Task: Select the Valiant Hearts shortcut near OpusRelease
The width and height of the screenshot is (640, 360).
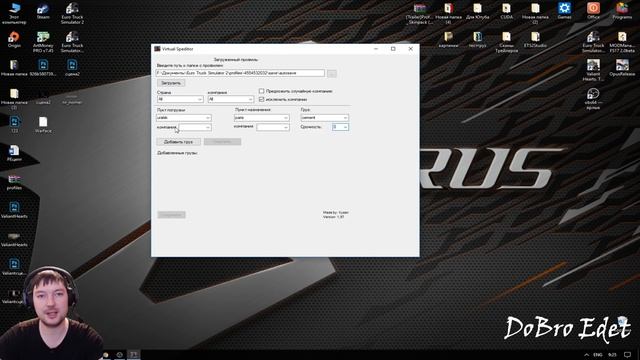Action: [x=593, y=70]
